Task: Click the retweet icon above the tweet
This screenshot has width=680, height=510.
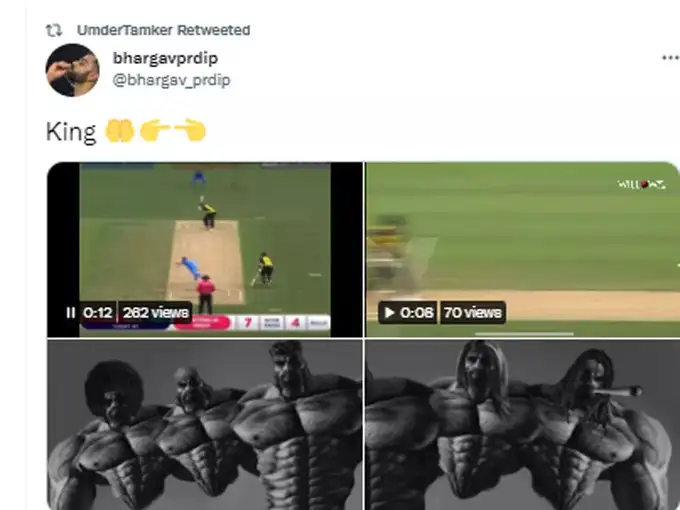Action: (54, 30)
